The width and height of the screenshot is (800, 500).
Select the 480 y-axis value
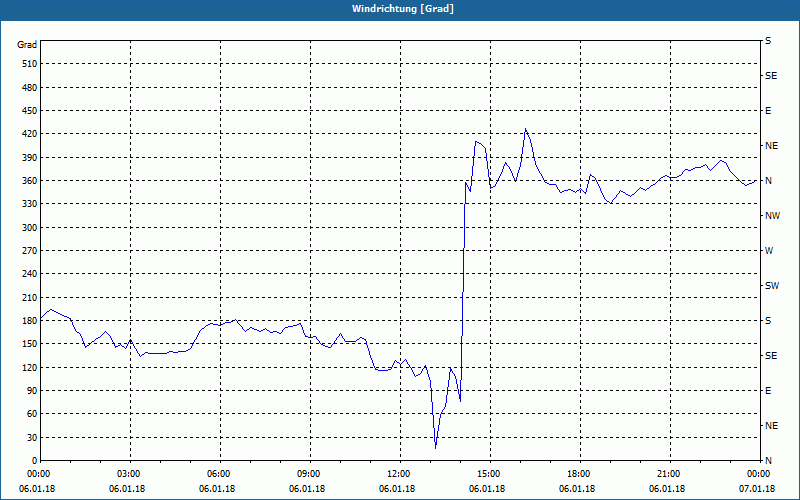click(x=30, y=87)
